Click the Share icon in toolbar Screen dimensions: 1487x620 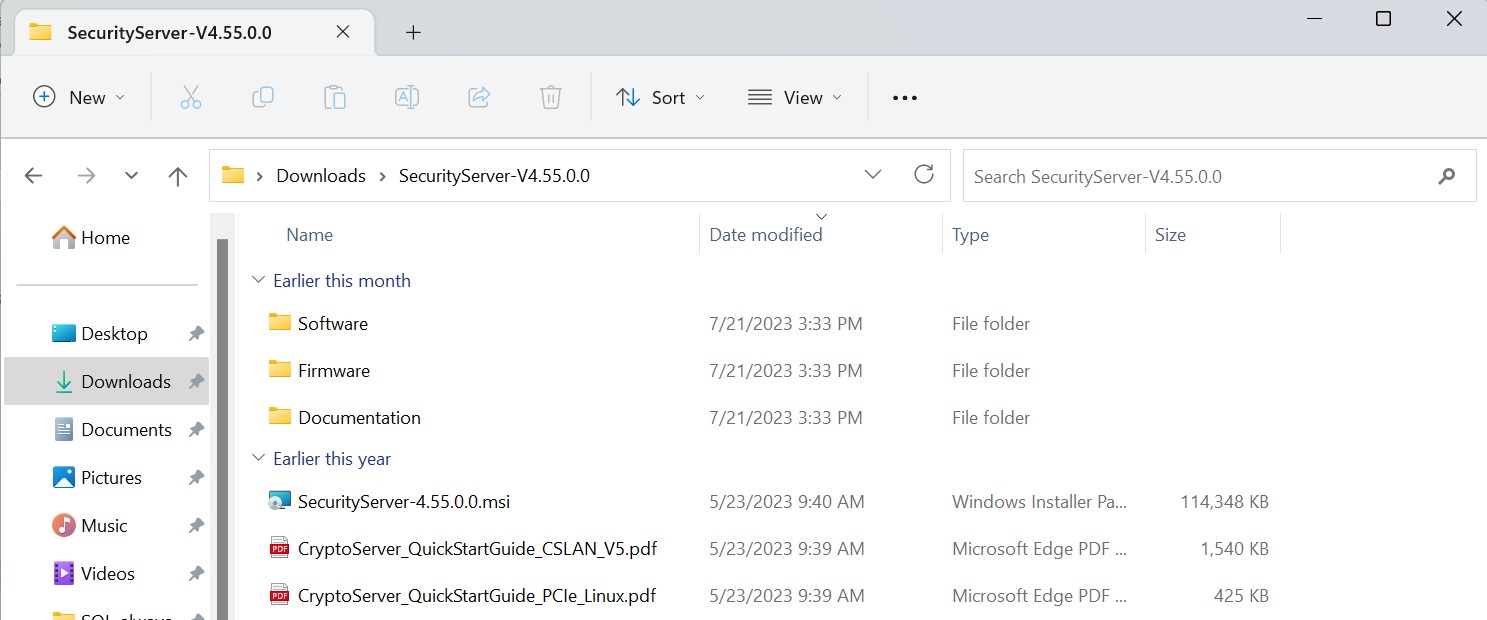[x=479, y=97]
